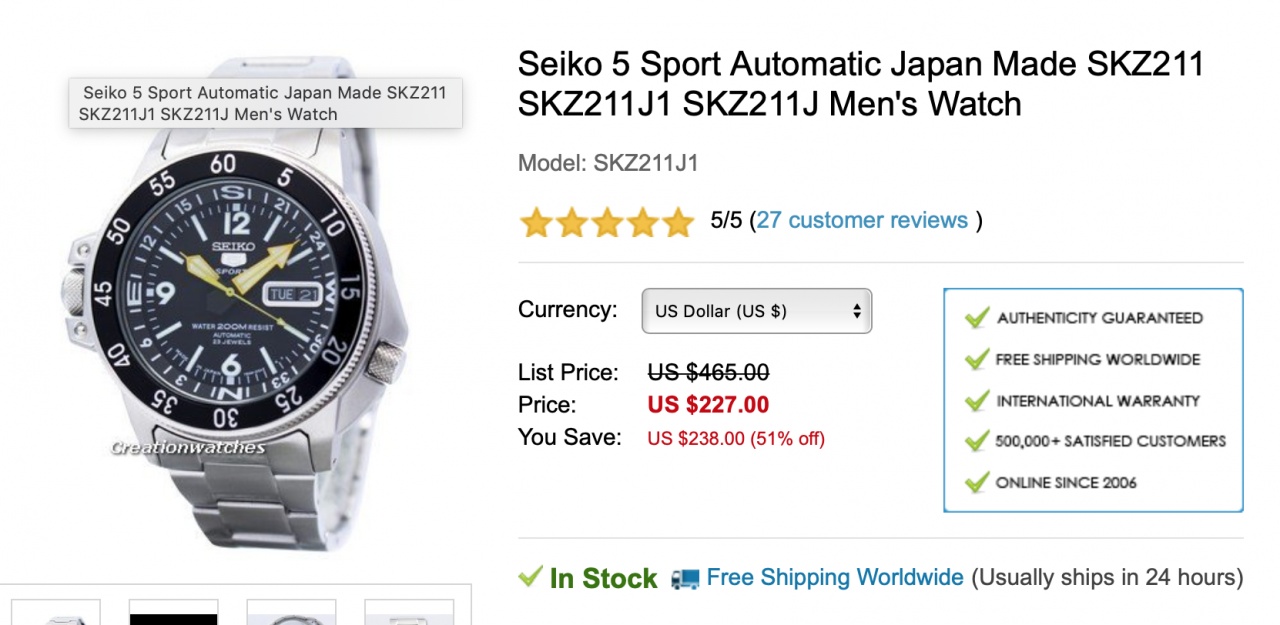Click the Seiko 5 Sport product title
Image resolution: width=1280 pixels, height=625 pixels.
pos(860,84)
